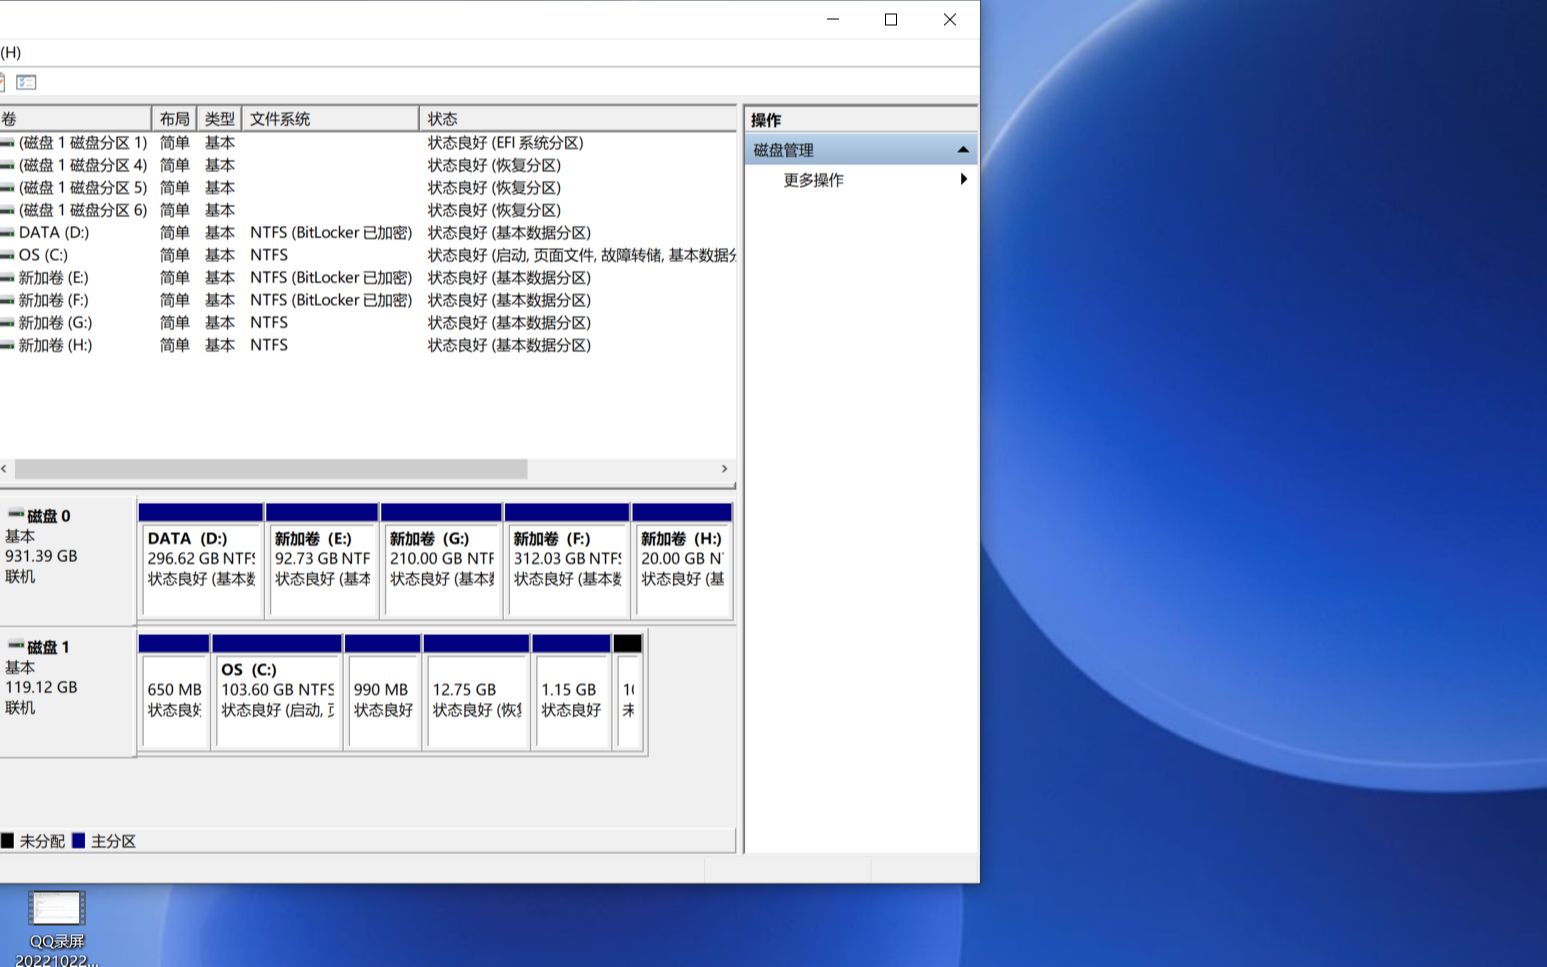Select the 12.75 GB recovery partition block
Viewport: 1547px width, 967px height.
pos(476,692)
